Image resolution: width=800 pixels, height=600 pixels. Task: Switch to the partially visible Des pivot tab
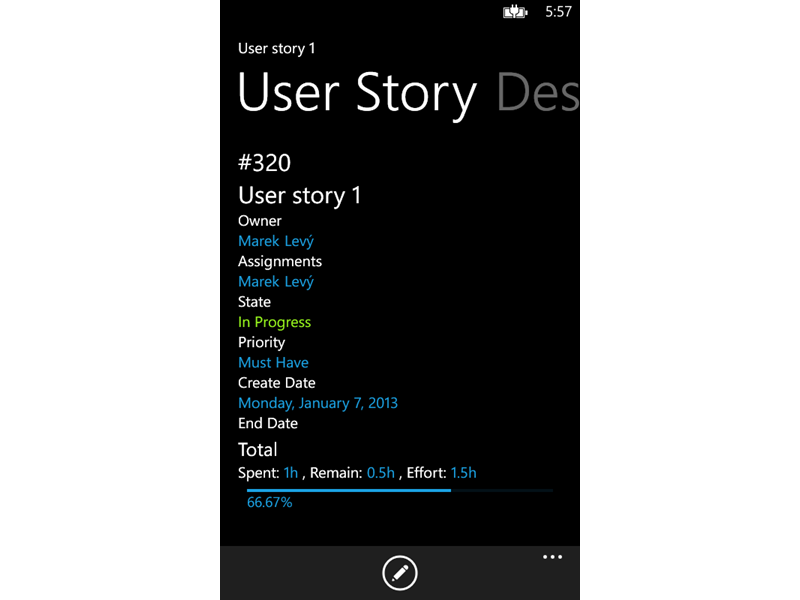coord(538,93)
